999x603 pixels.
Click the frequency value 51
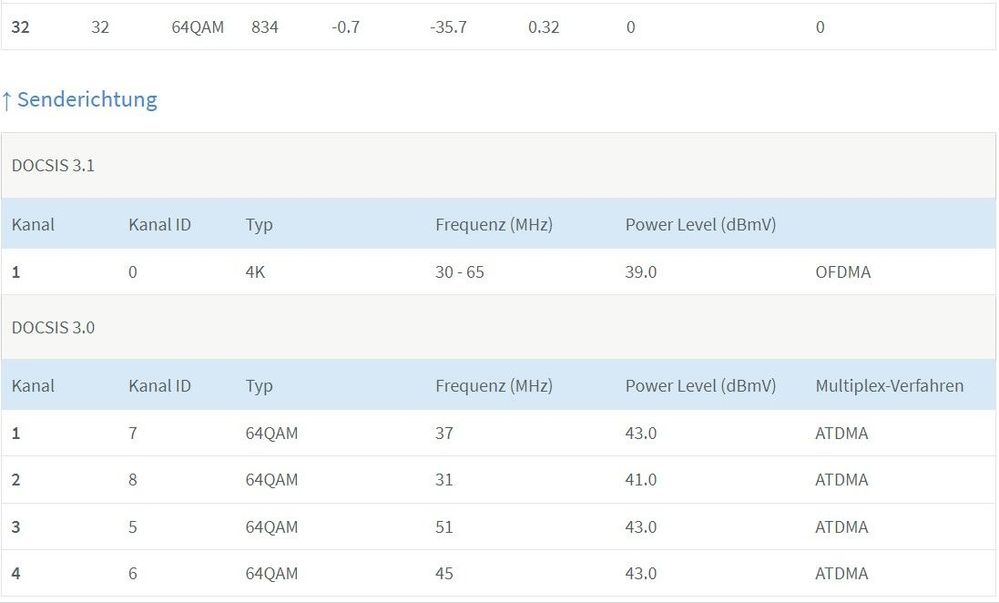(444, 527)
